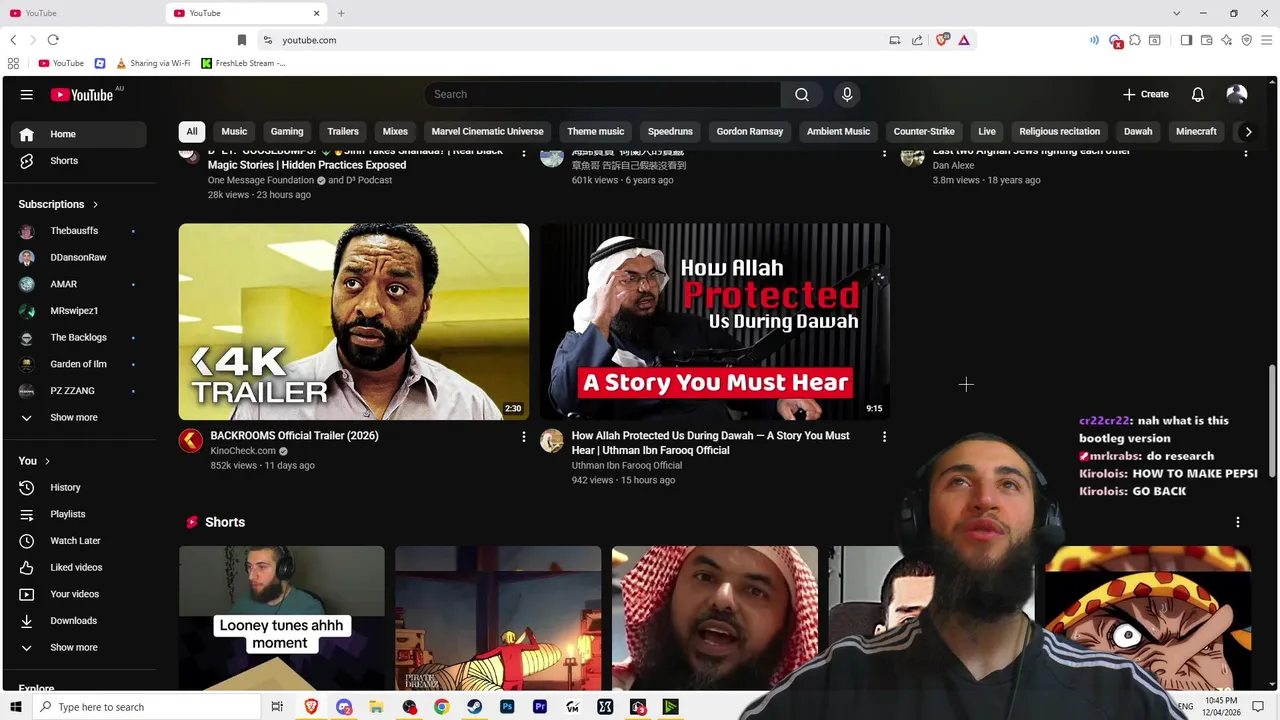Open Watch Later list
The image size is (1280, 720).
(x=79, y=541)
